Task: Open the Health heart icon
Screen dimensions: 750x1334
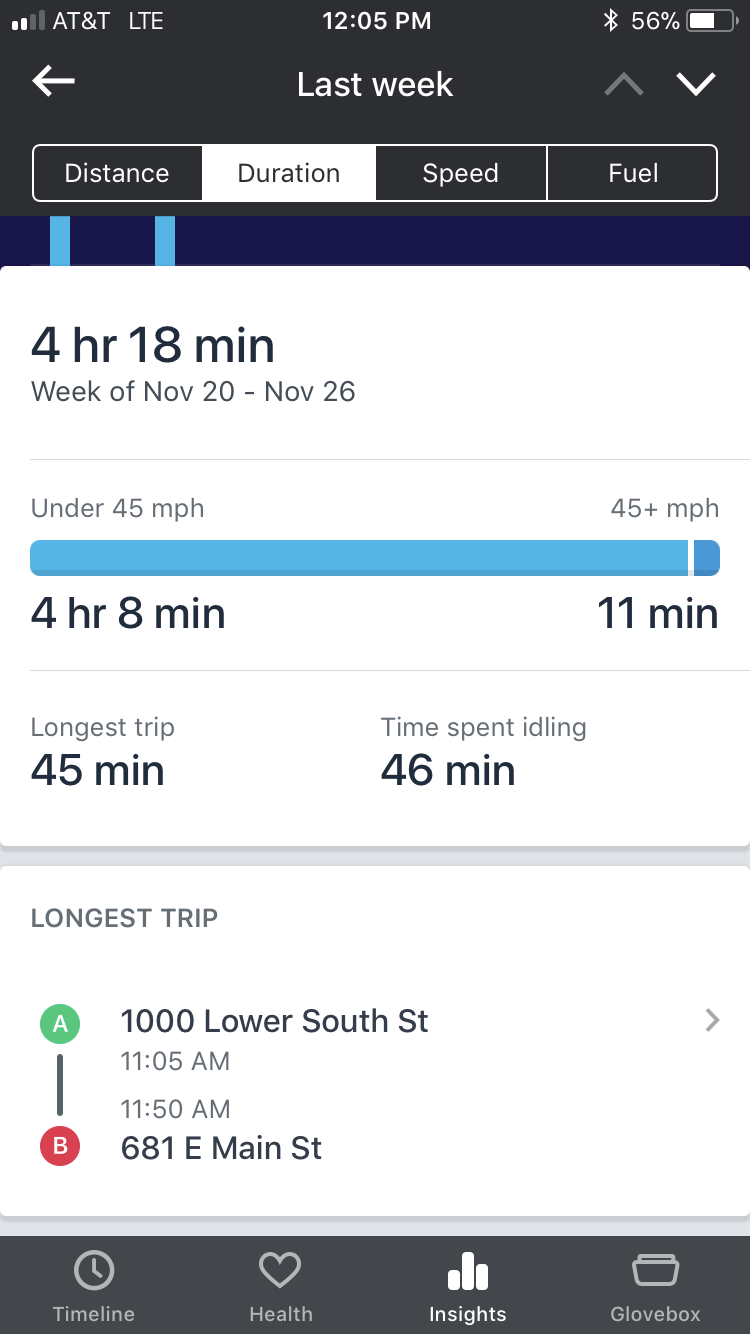Action: click(280, 1271)
